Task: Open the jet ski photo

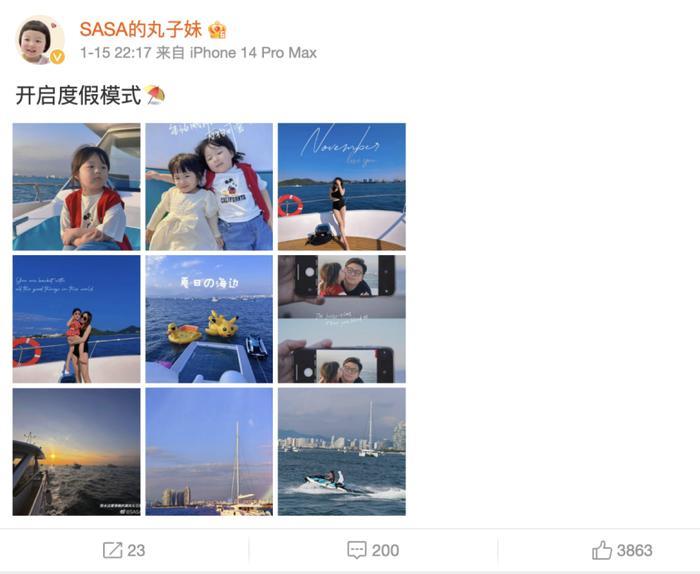Action: [342, 452]
